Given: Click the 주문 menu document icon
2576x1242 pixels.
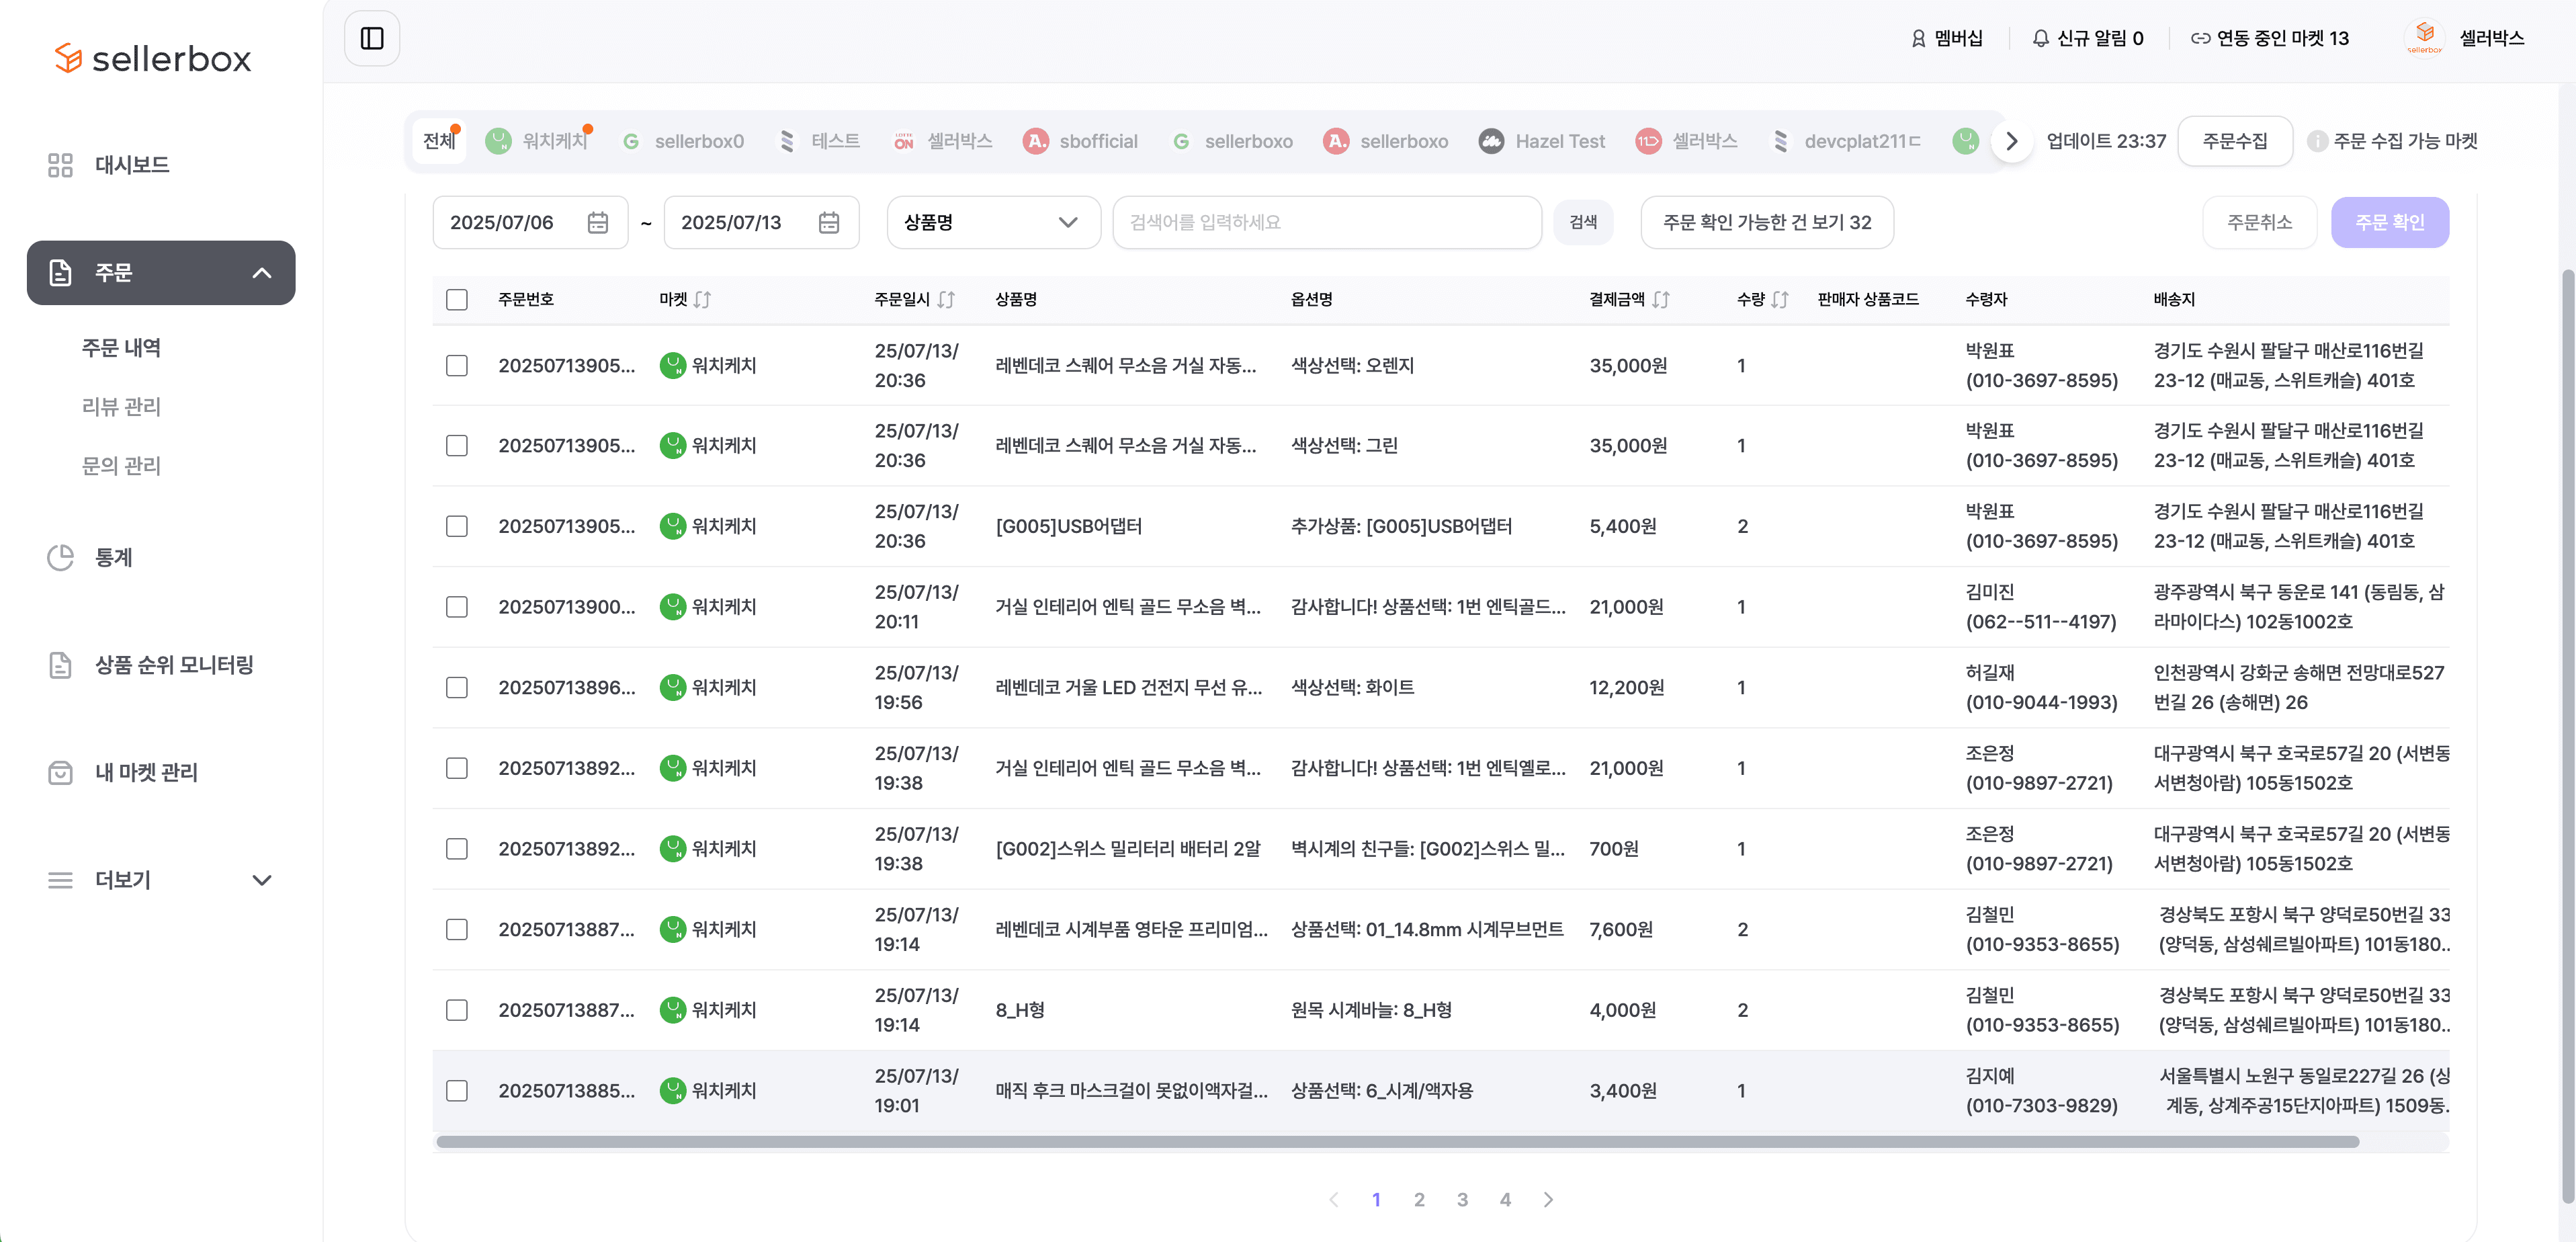Looking at the screenshot, I should pyautogui.click(x=60, y=272).
